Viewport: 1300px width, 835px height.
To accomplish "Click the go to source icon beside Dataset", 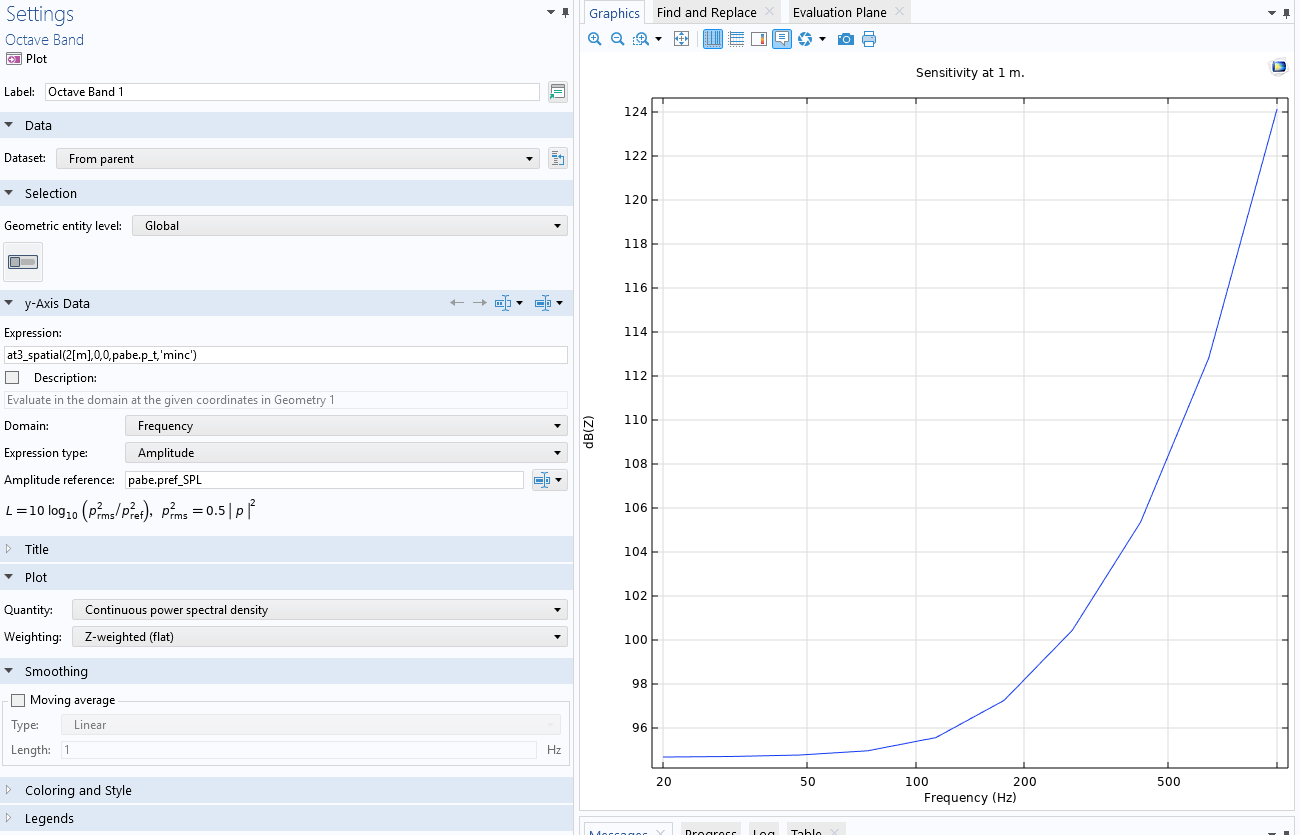I will pos(557,158).
